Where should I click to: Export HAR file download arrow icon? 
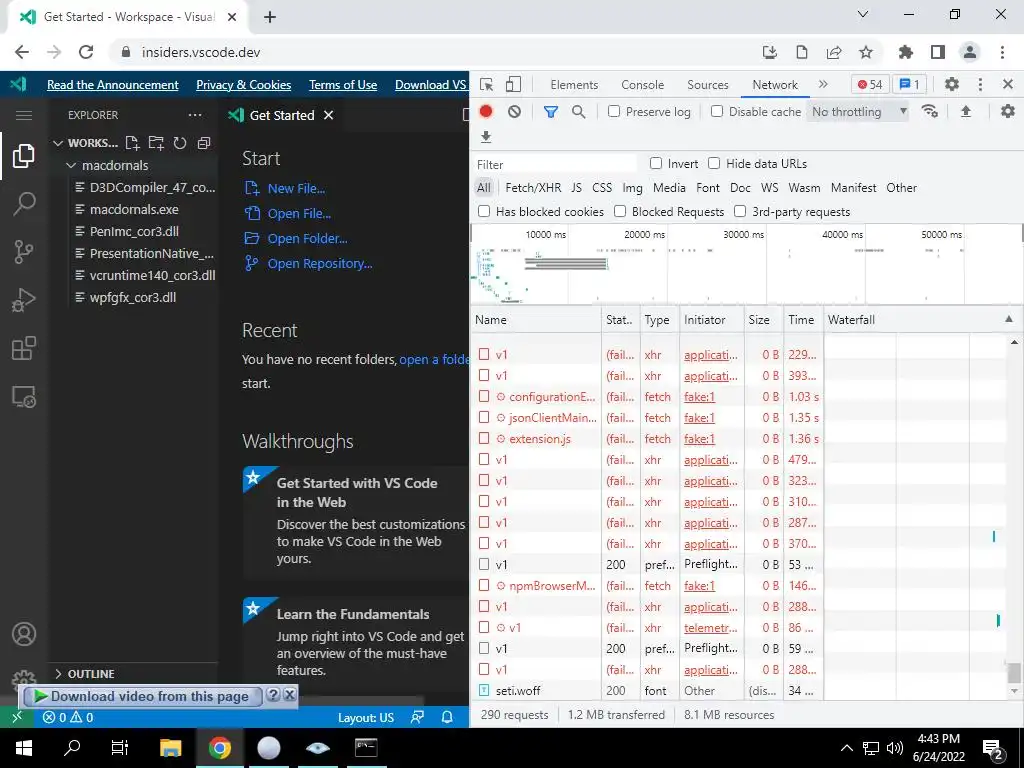[486, 136]
